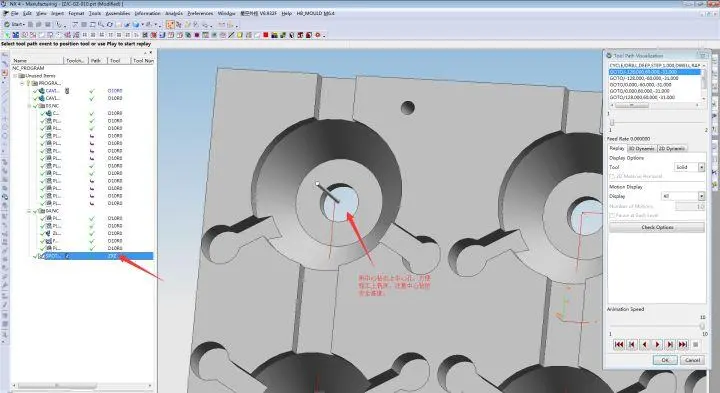
Task: Toggle Pause at Each Level checkbox
Action: 612,215
